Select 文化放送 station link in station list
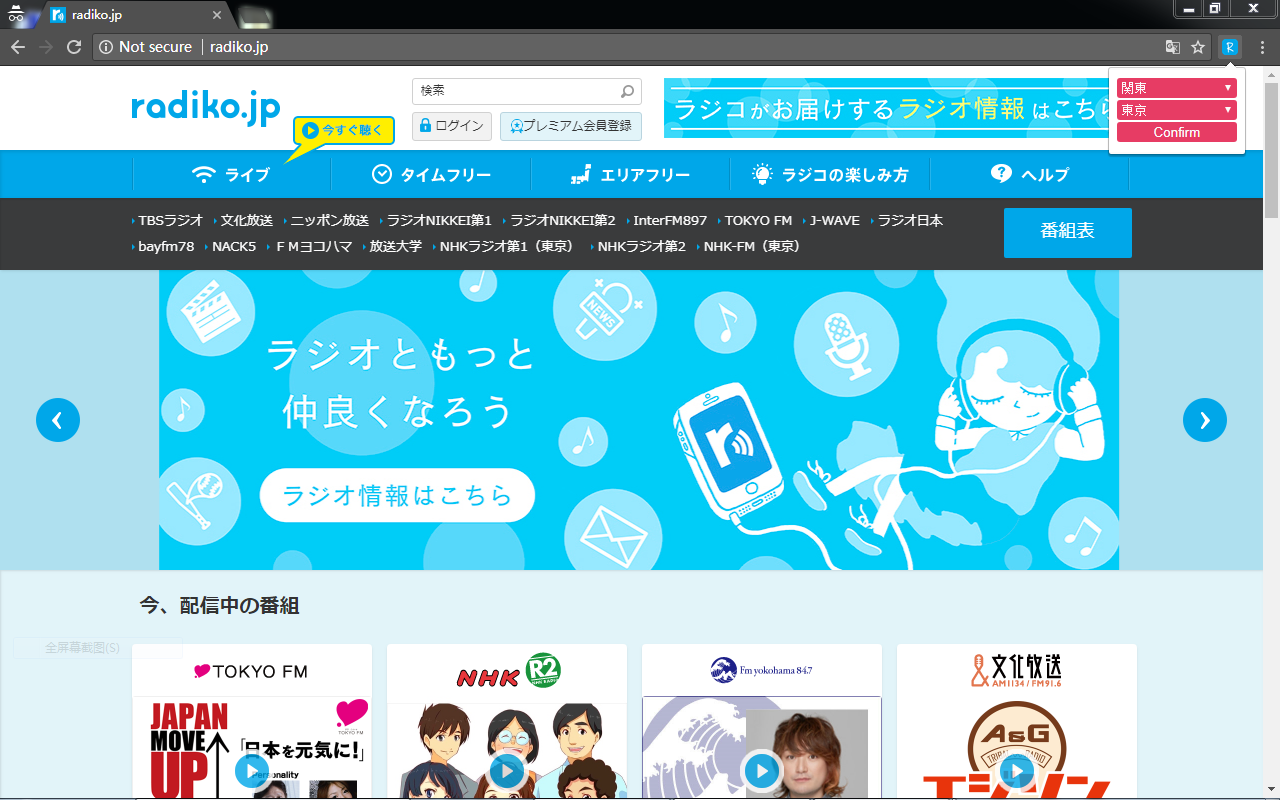Viewport: 1280px width, 800px height. click(x=247, y=220)
